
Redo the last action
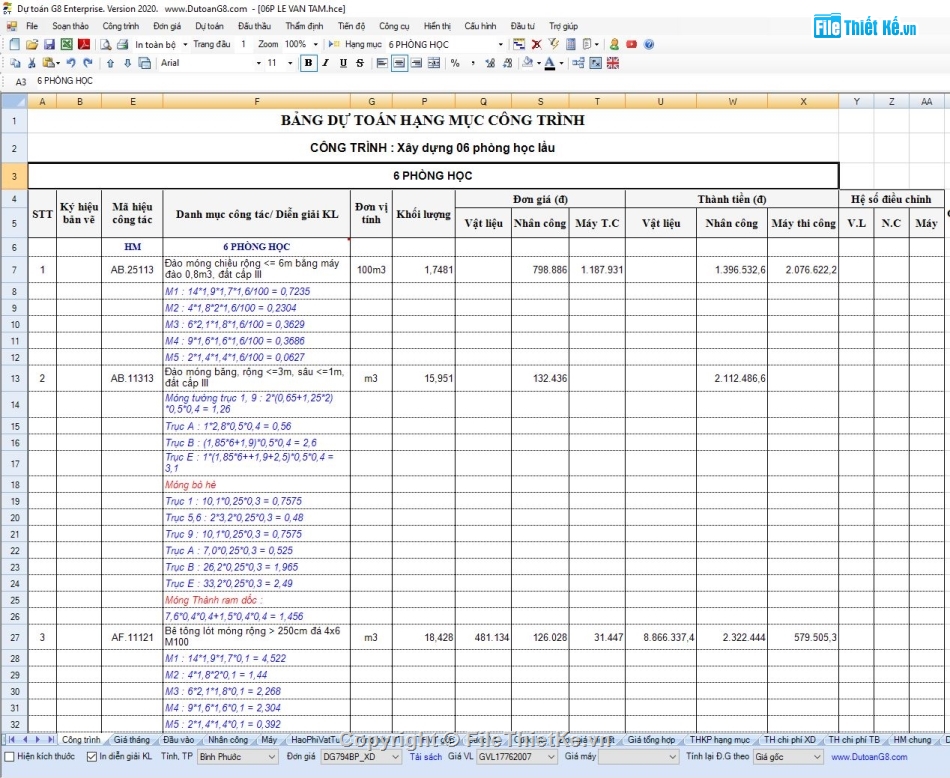coord(88,63)
